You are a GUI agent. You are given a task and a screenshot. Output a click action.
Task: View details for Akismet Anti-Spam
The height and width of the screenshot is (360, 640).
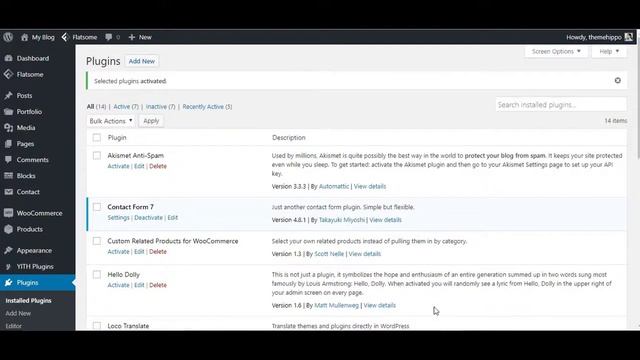pyautogui.click(x=370, y=186)
